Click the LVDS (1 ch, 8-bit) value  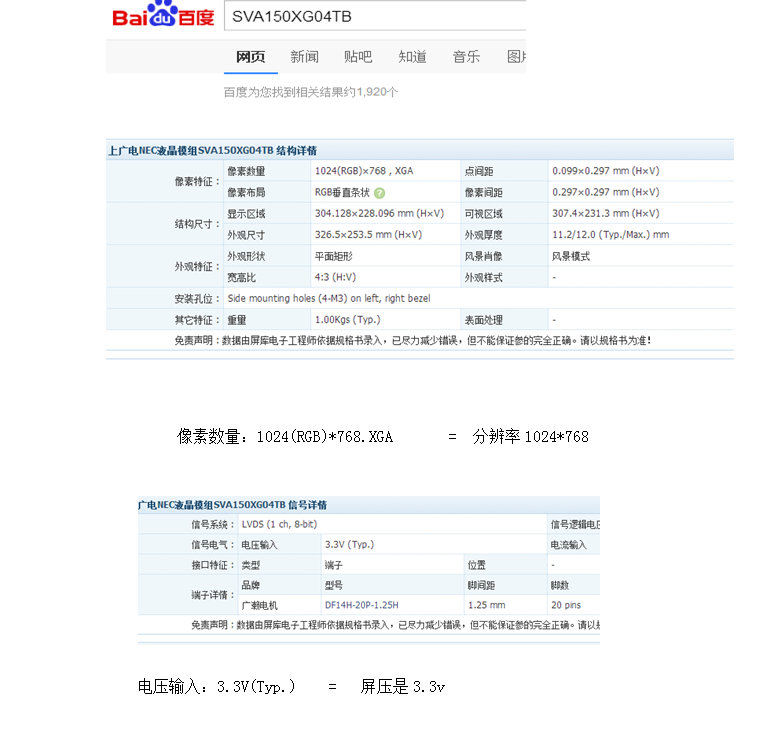(x=279, y=524)
